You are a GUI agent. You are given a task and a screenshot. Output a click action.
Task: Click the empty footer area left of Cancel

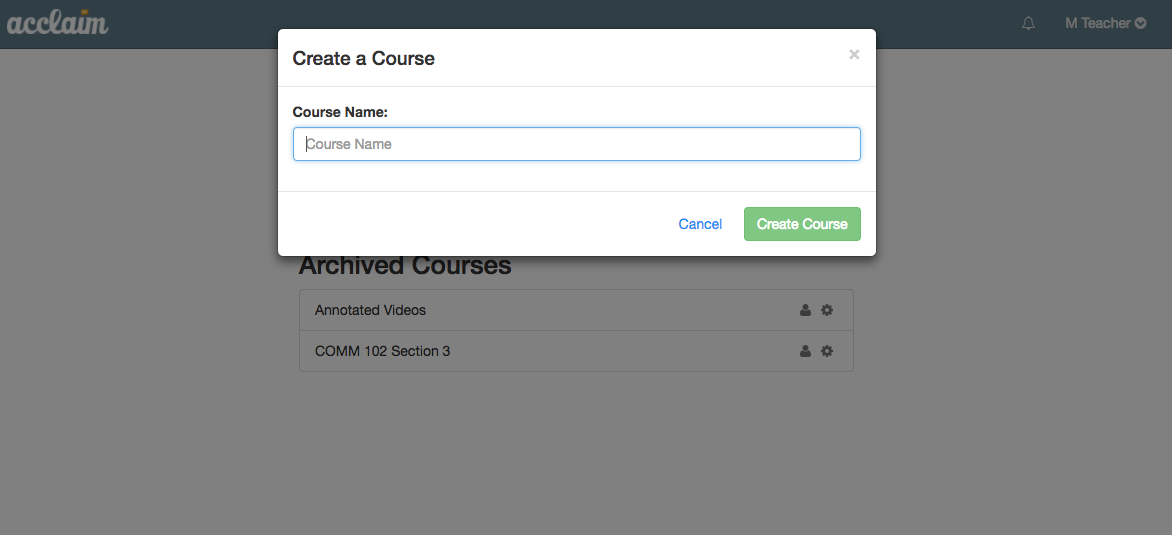471,224
